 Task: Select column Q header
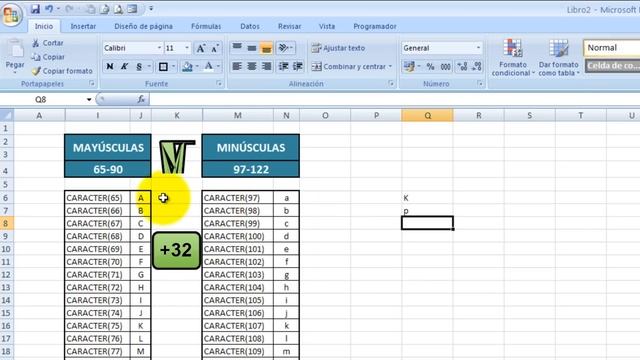pos(427,116)
